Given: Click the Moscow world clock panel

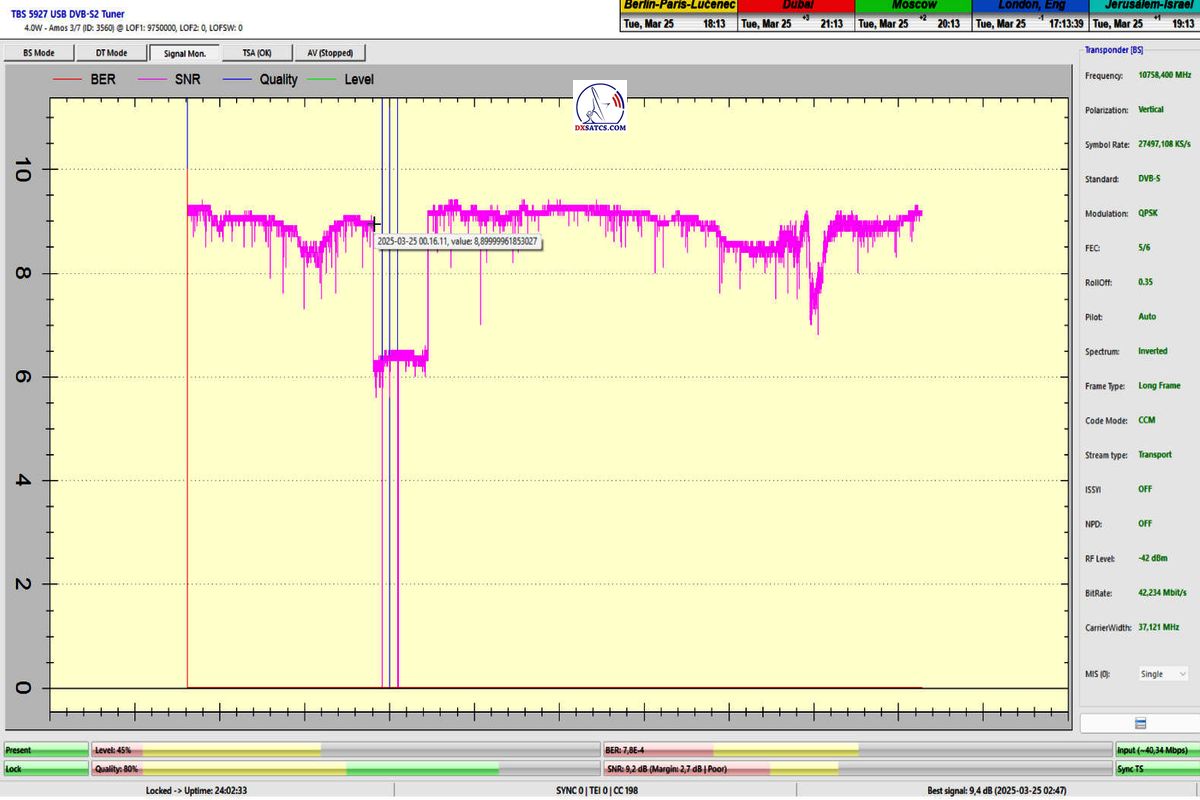Looking at the screenshot, I should pyautogui.click(x=913, y=16).
